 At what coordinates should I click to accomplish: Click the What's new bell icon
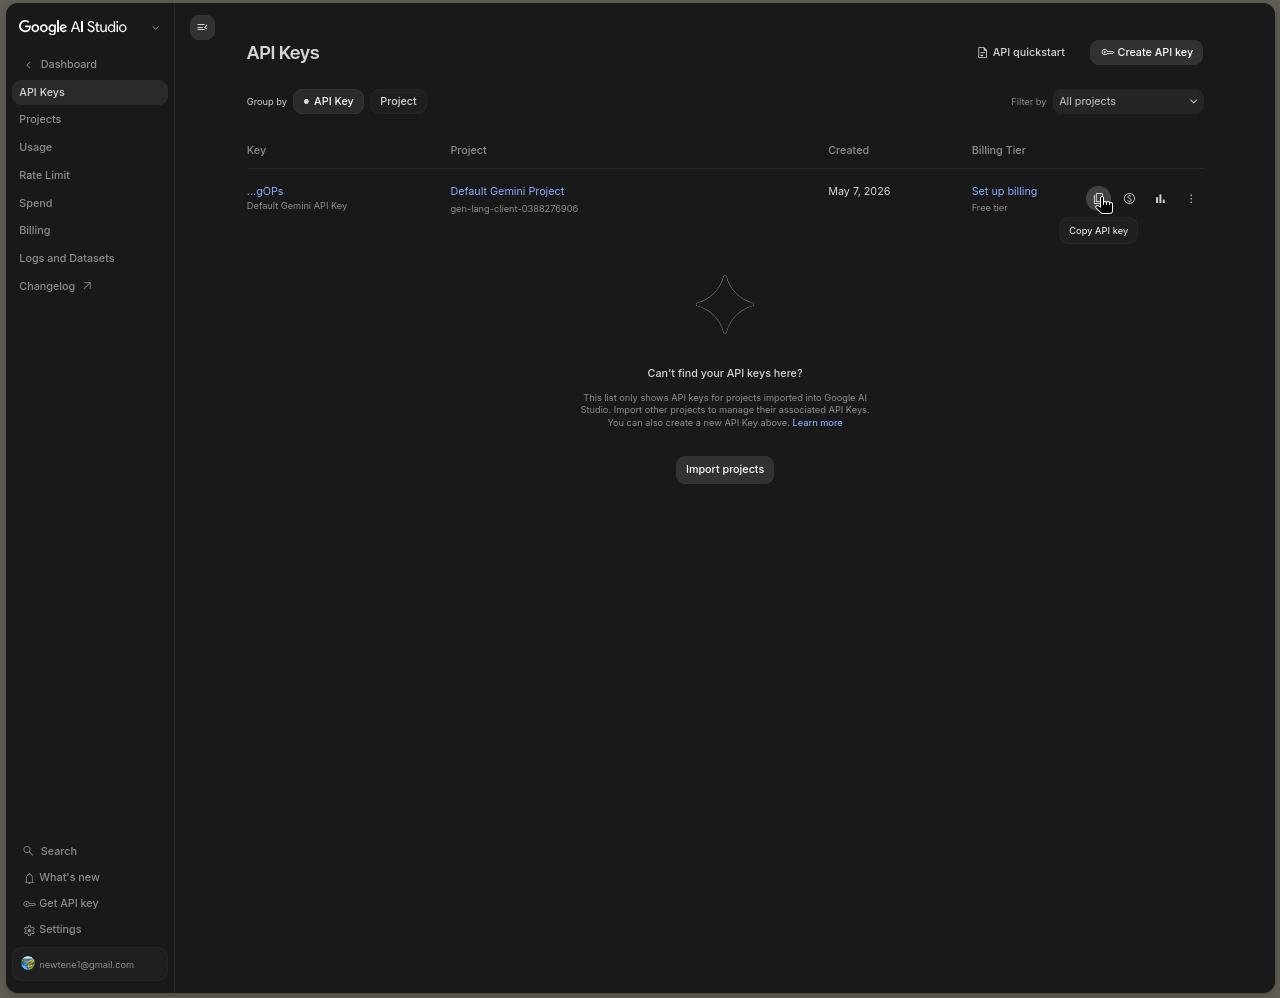[29, 878]
